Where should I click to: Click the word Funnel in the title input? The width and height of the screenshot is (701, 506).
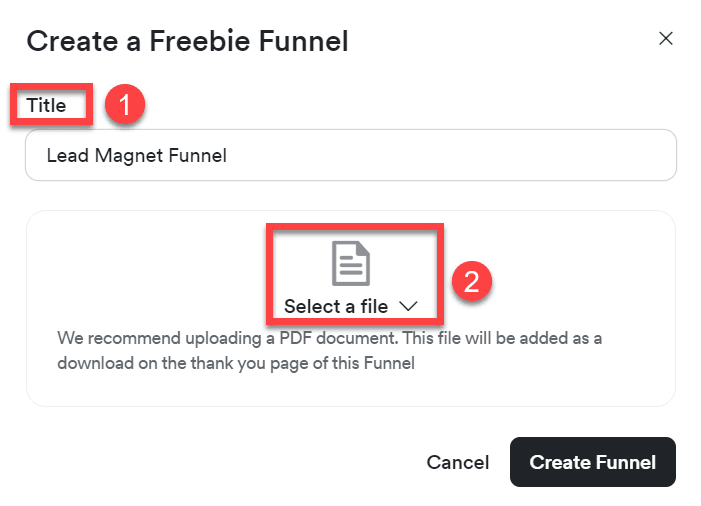199,156
